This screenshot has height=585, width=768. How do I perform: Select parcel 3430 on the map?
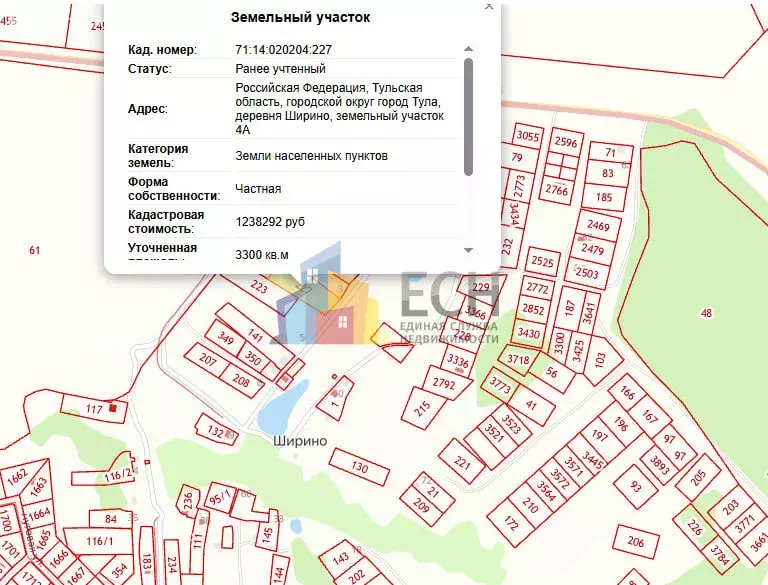click(528, 334)
